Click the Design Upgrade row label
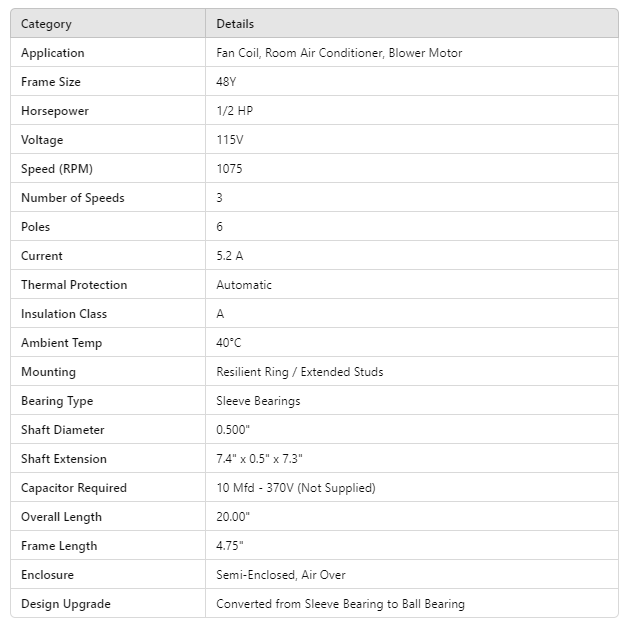Screen dimensions: 630x624 point(66,604)
